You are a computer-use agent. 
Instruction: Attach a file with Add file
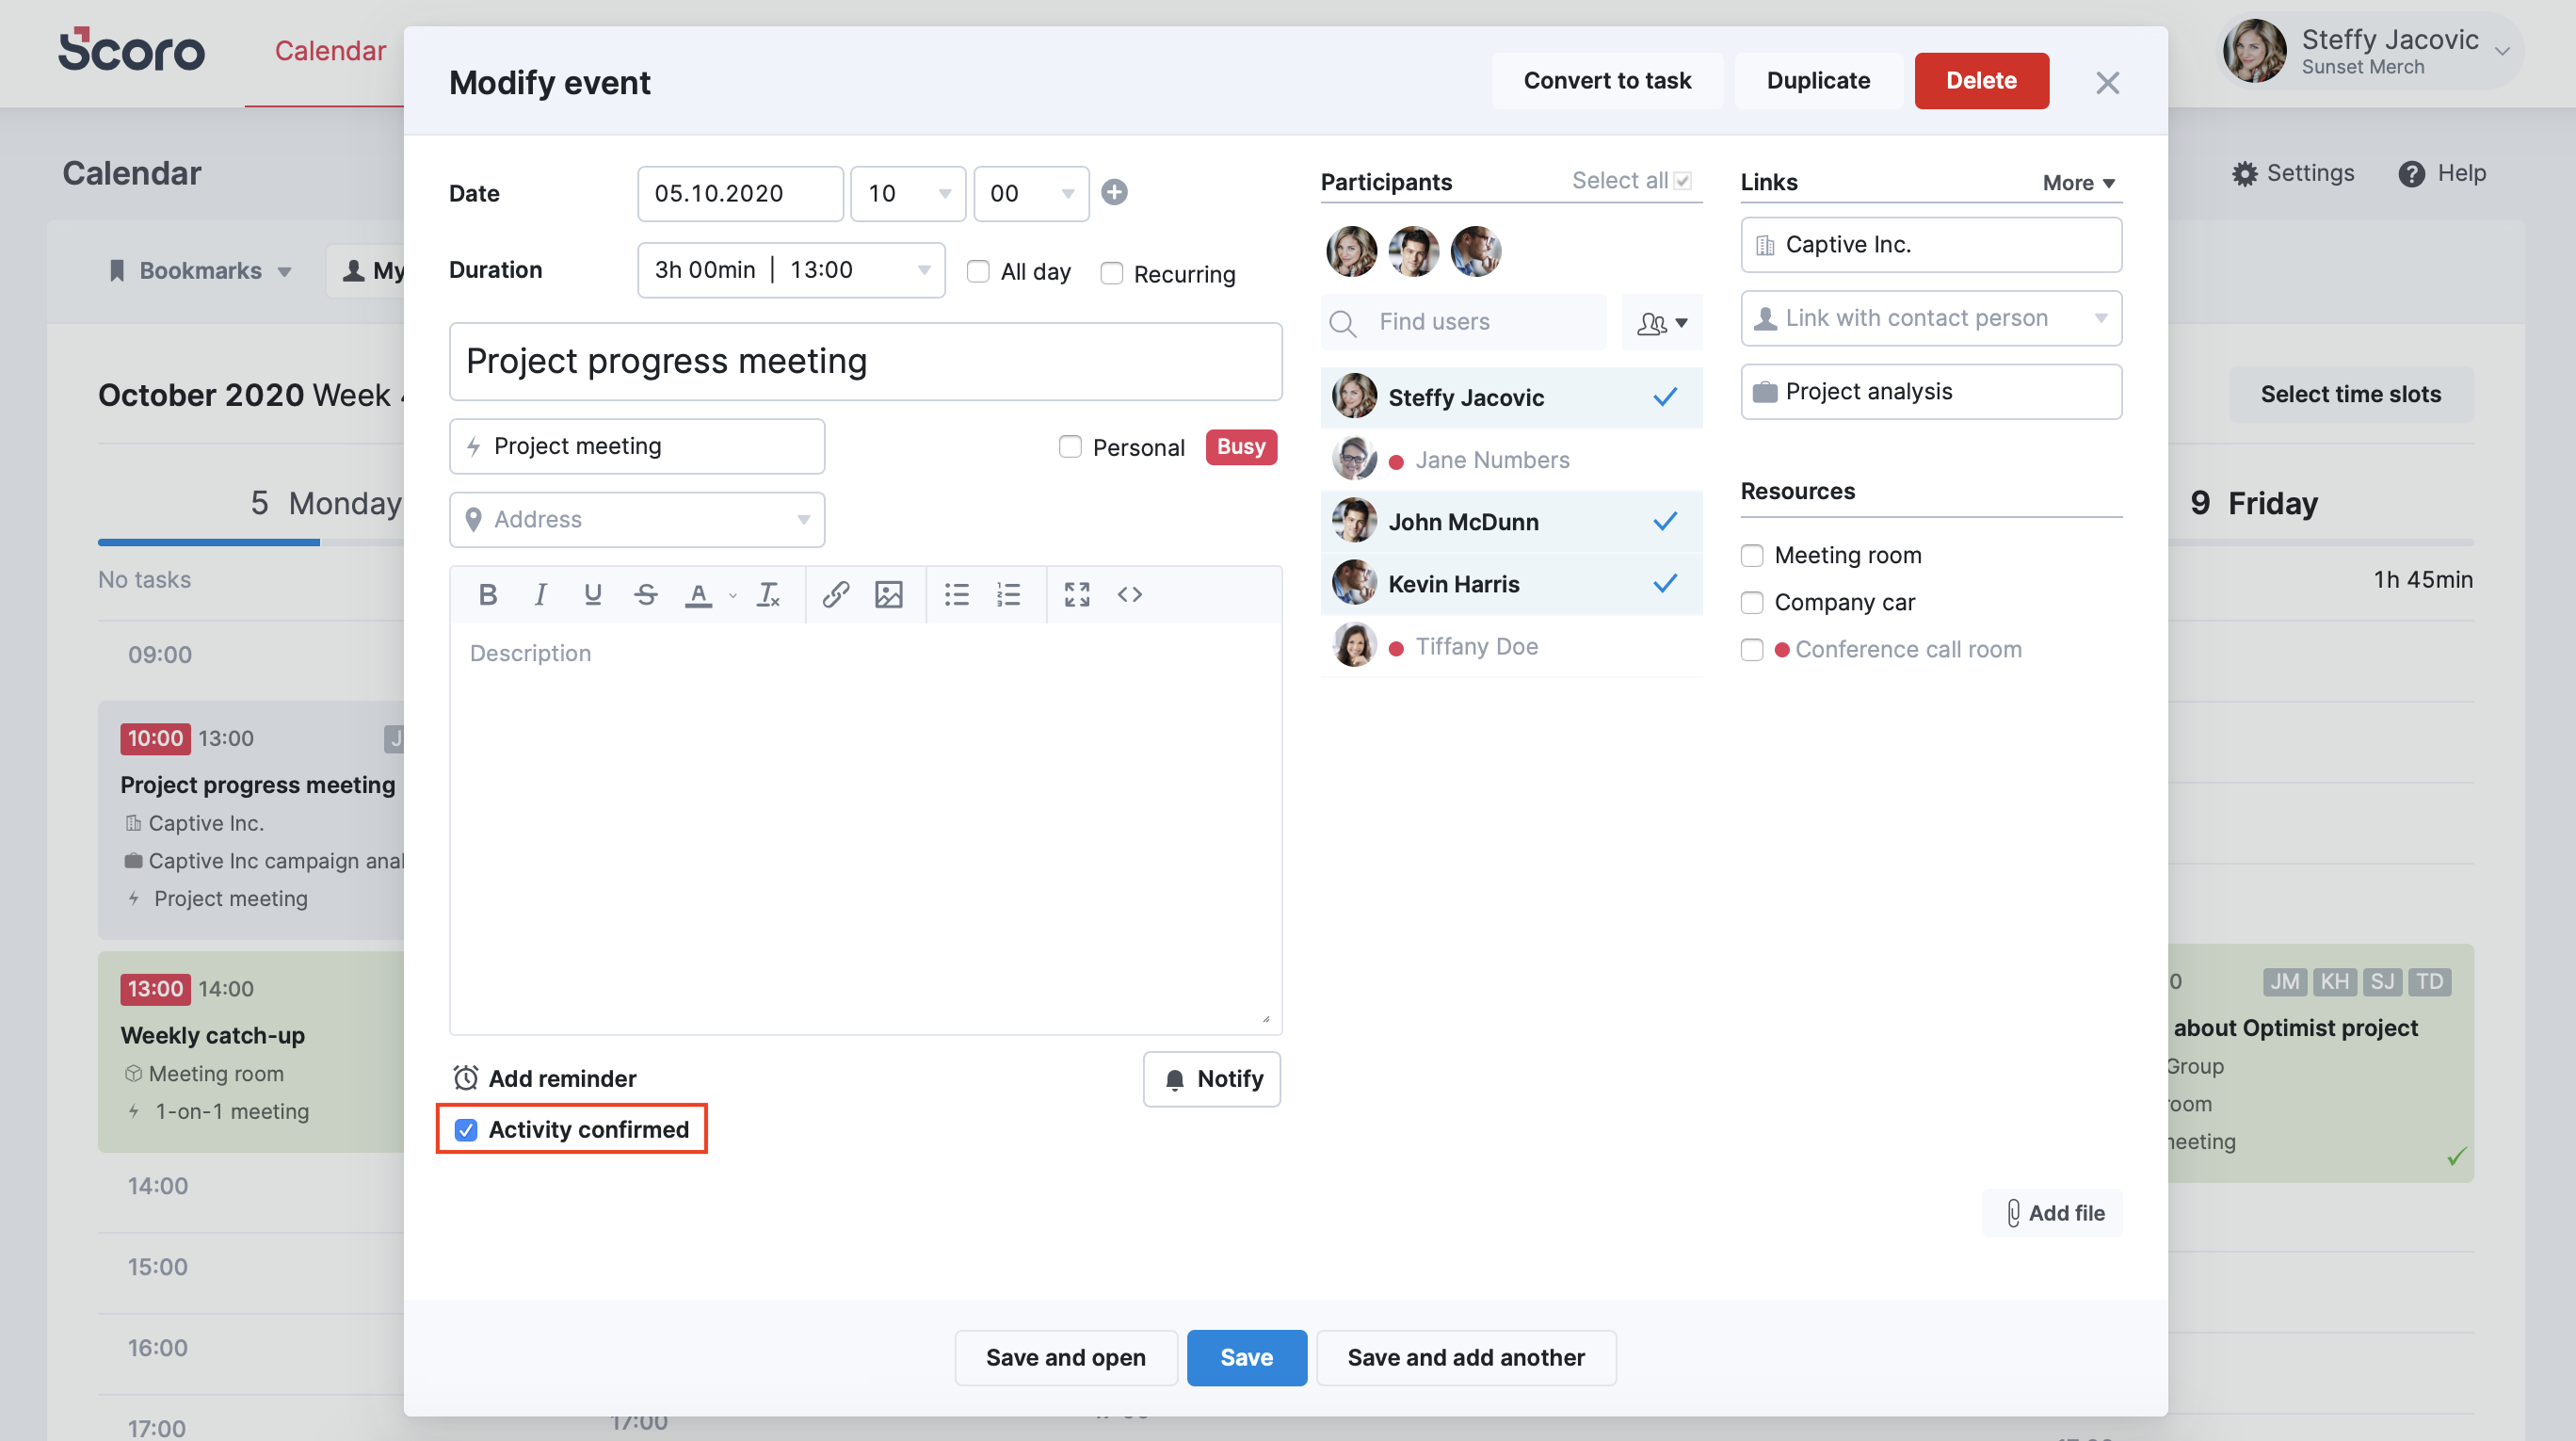[2053, 1213]
